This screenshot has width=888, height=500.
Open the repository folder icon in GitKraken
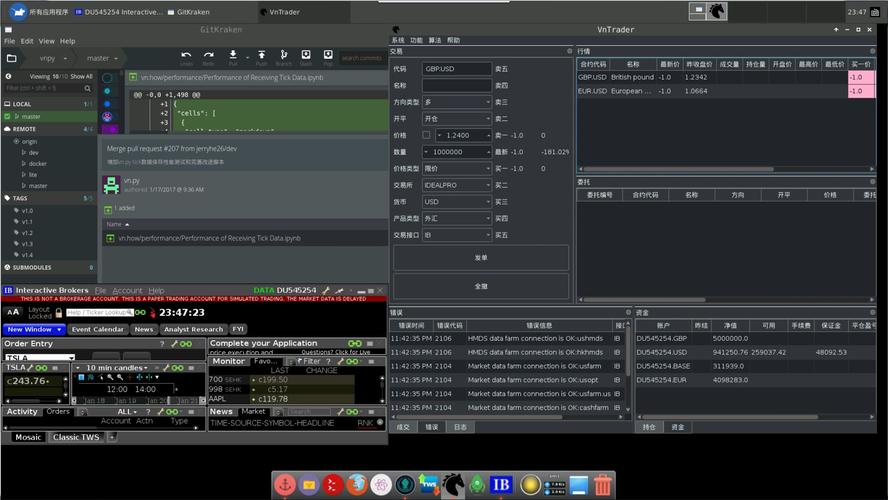tap(11, 58)
